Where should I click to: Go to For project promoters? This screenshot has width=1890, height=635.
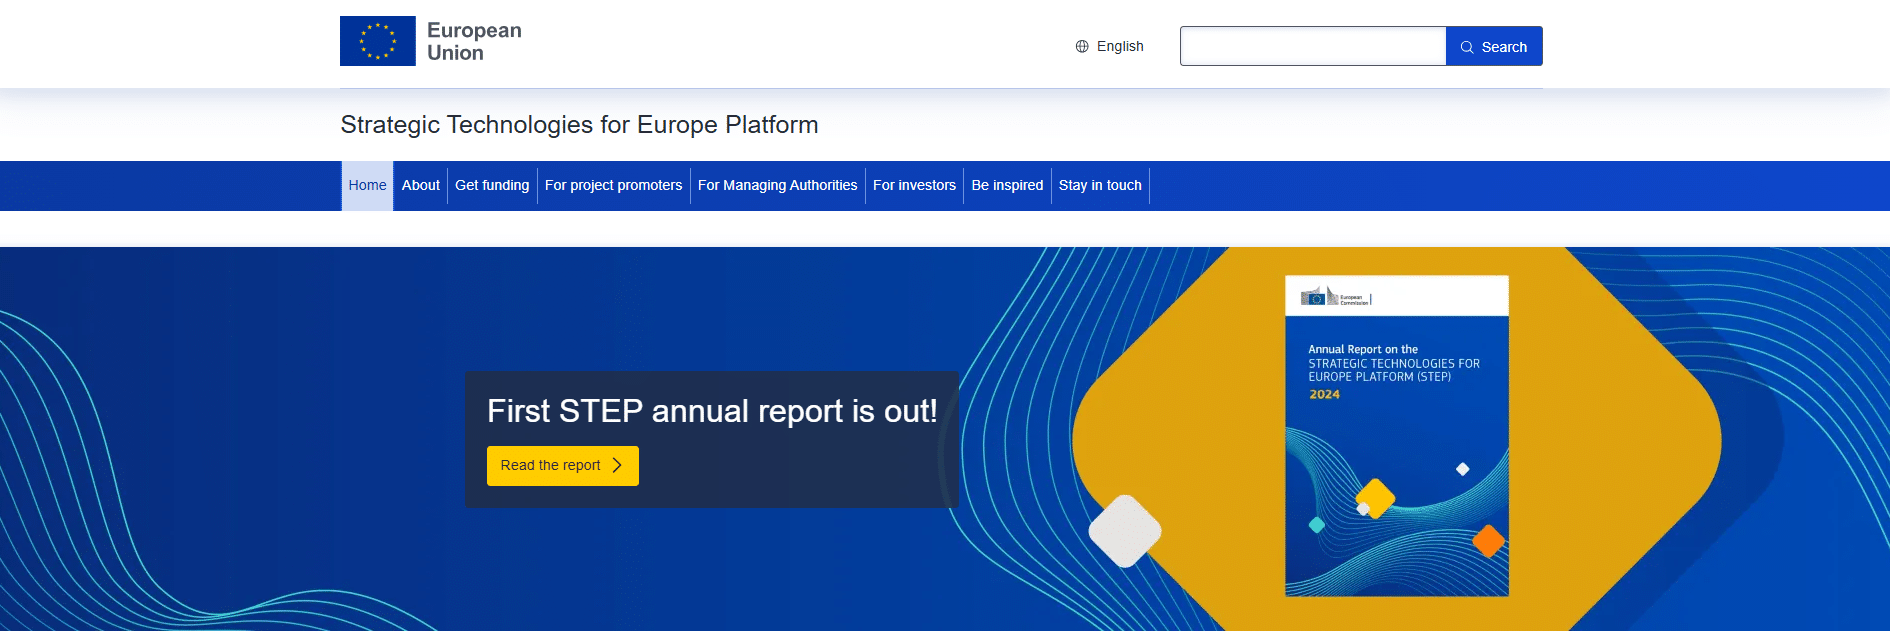[614, 185]
